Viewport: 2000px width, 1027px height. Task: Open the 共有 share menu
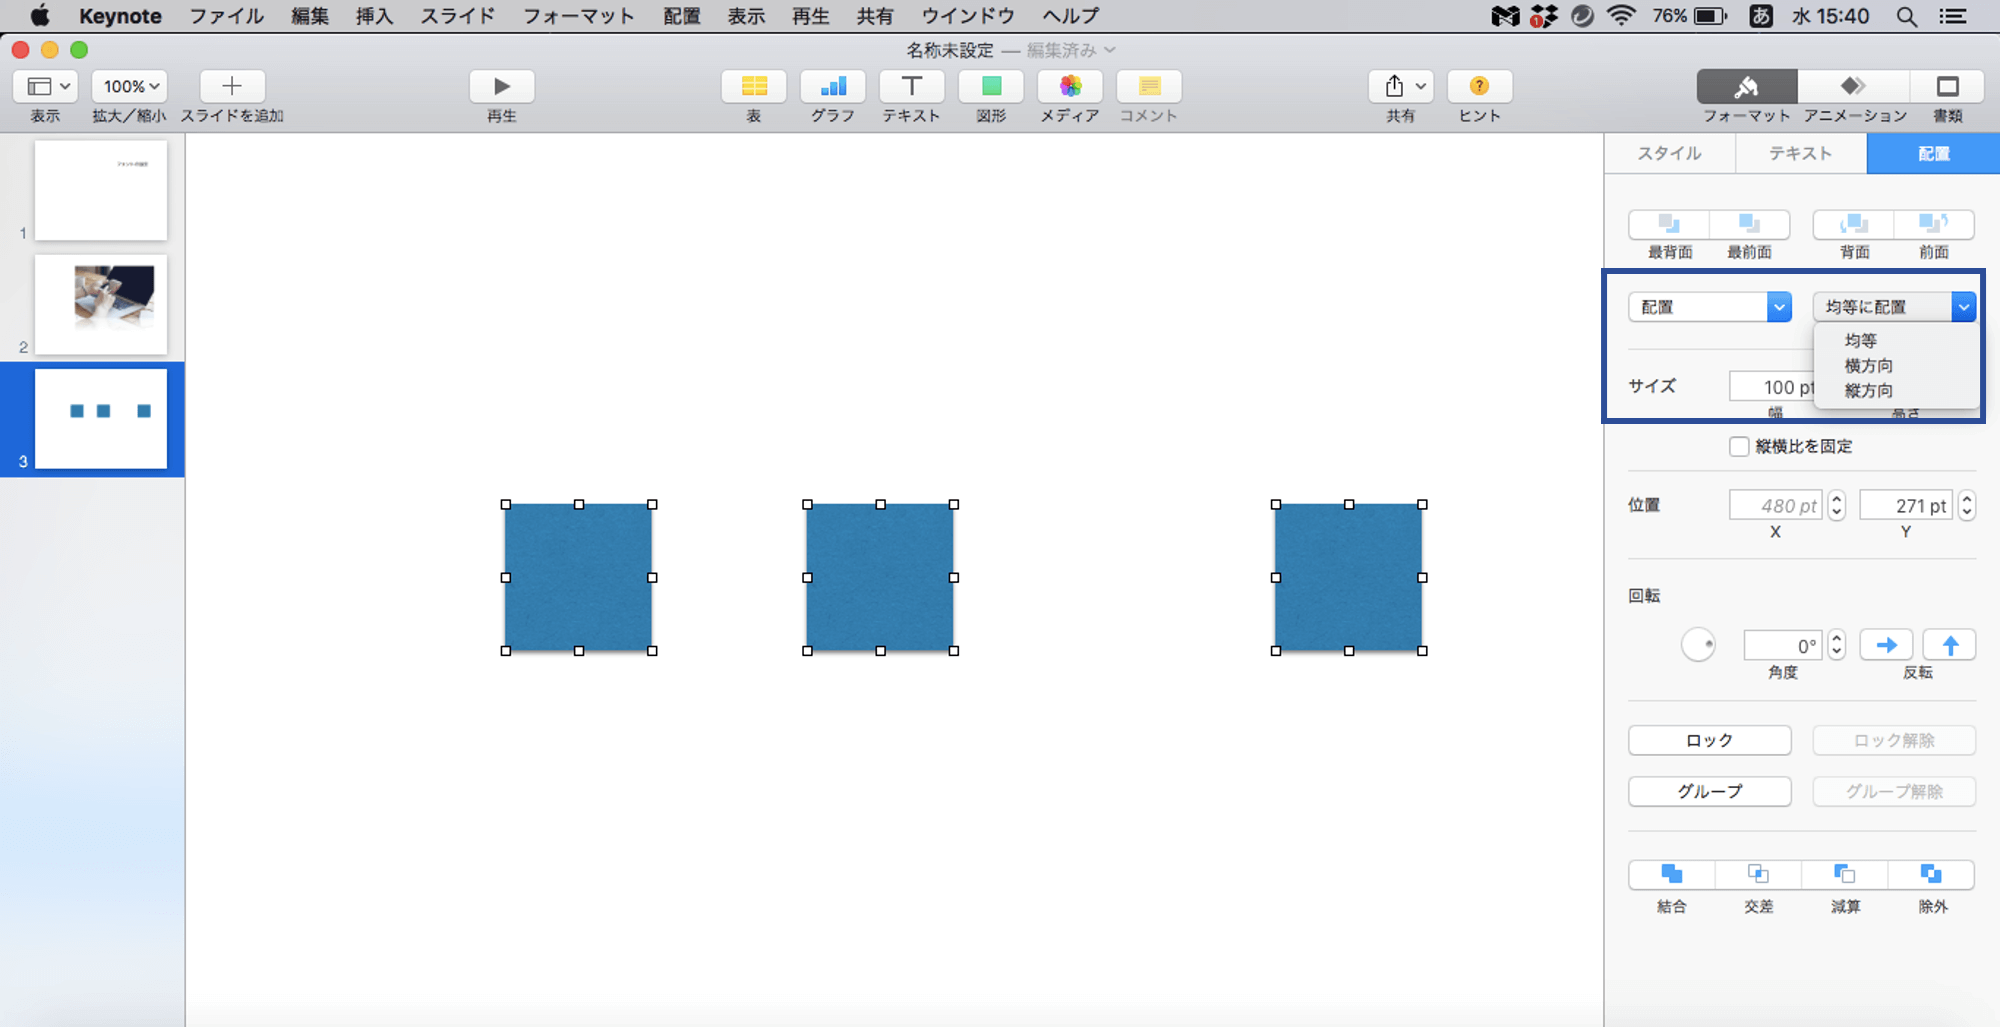1401,86
